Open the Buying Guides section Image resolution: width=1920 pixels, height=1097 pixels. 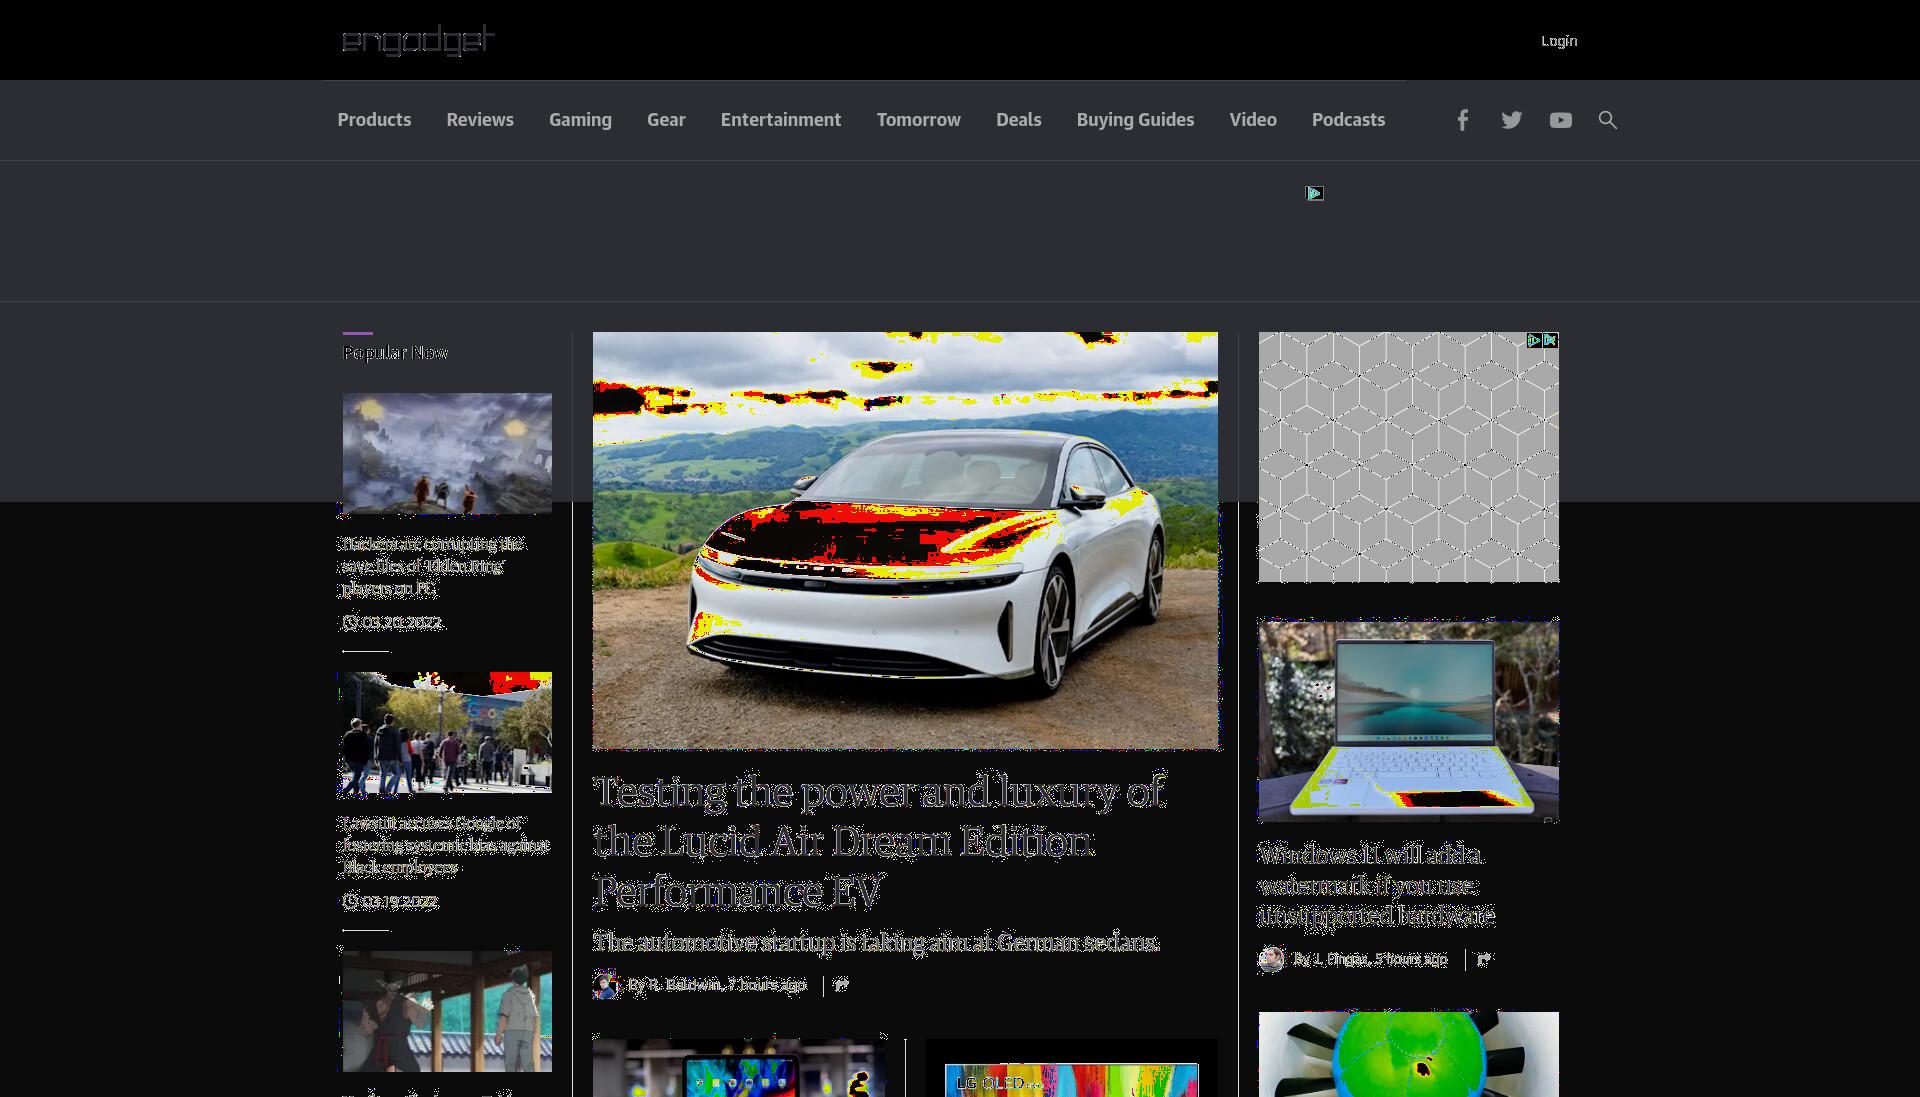(1135, 120)
